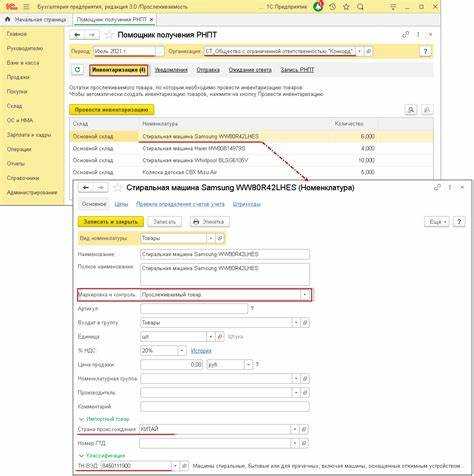Open the Справочники section in sidebar
The width and height of the screenshot is (474, 476).
[x=23, y=178]
